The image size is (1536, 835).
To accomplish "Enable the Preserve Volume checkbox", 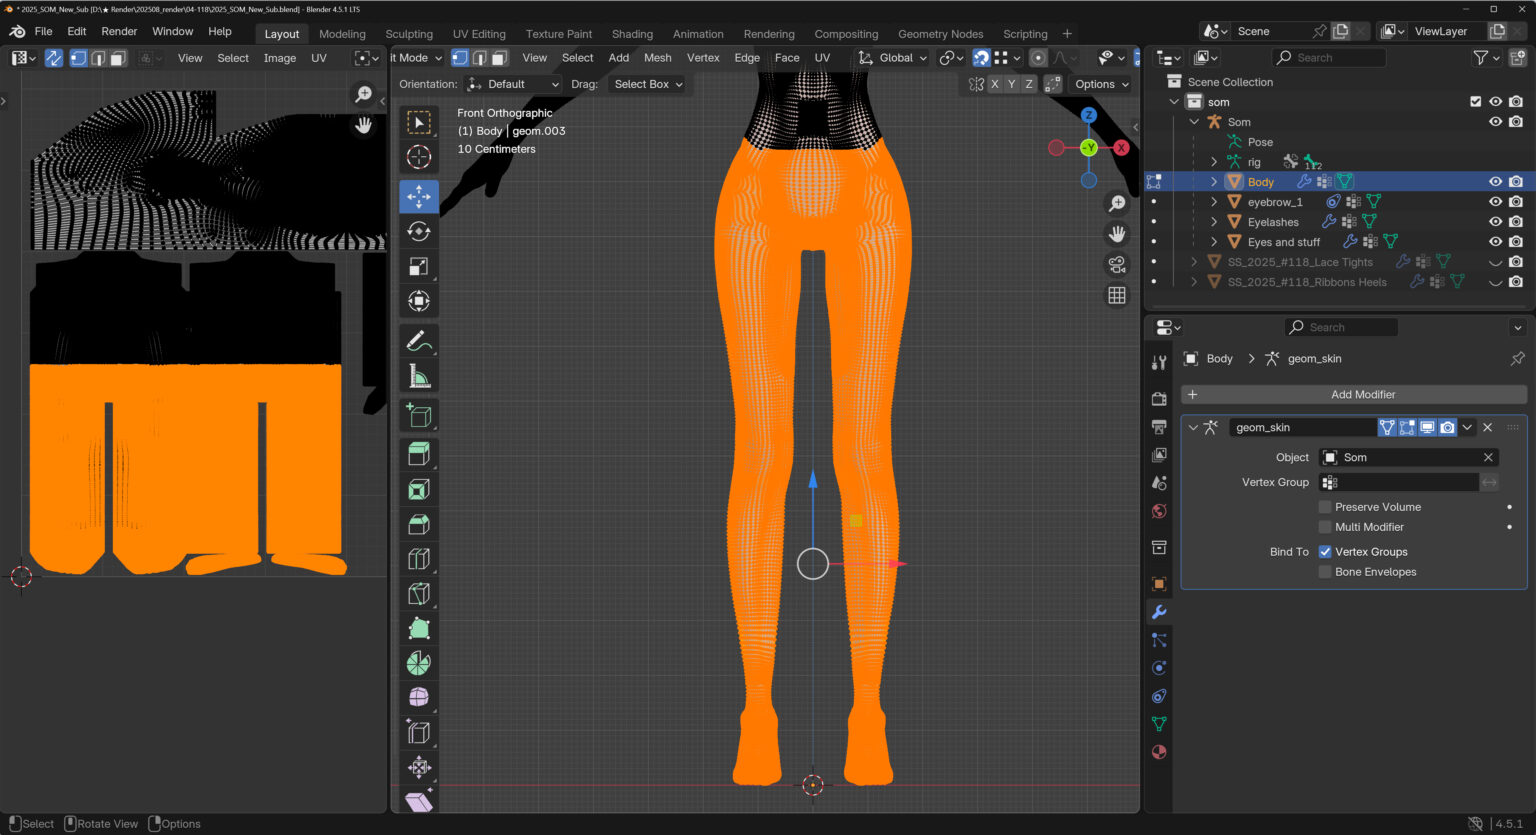I will click(1325, 507).
